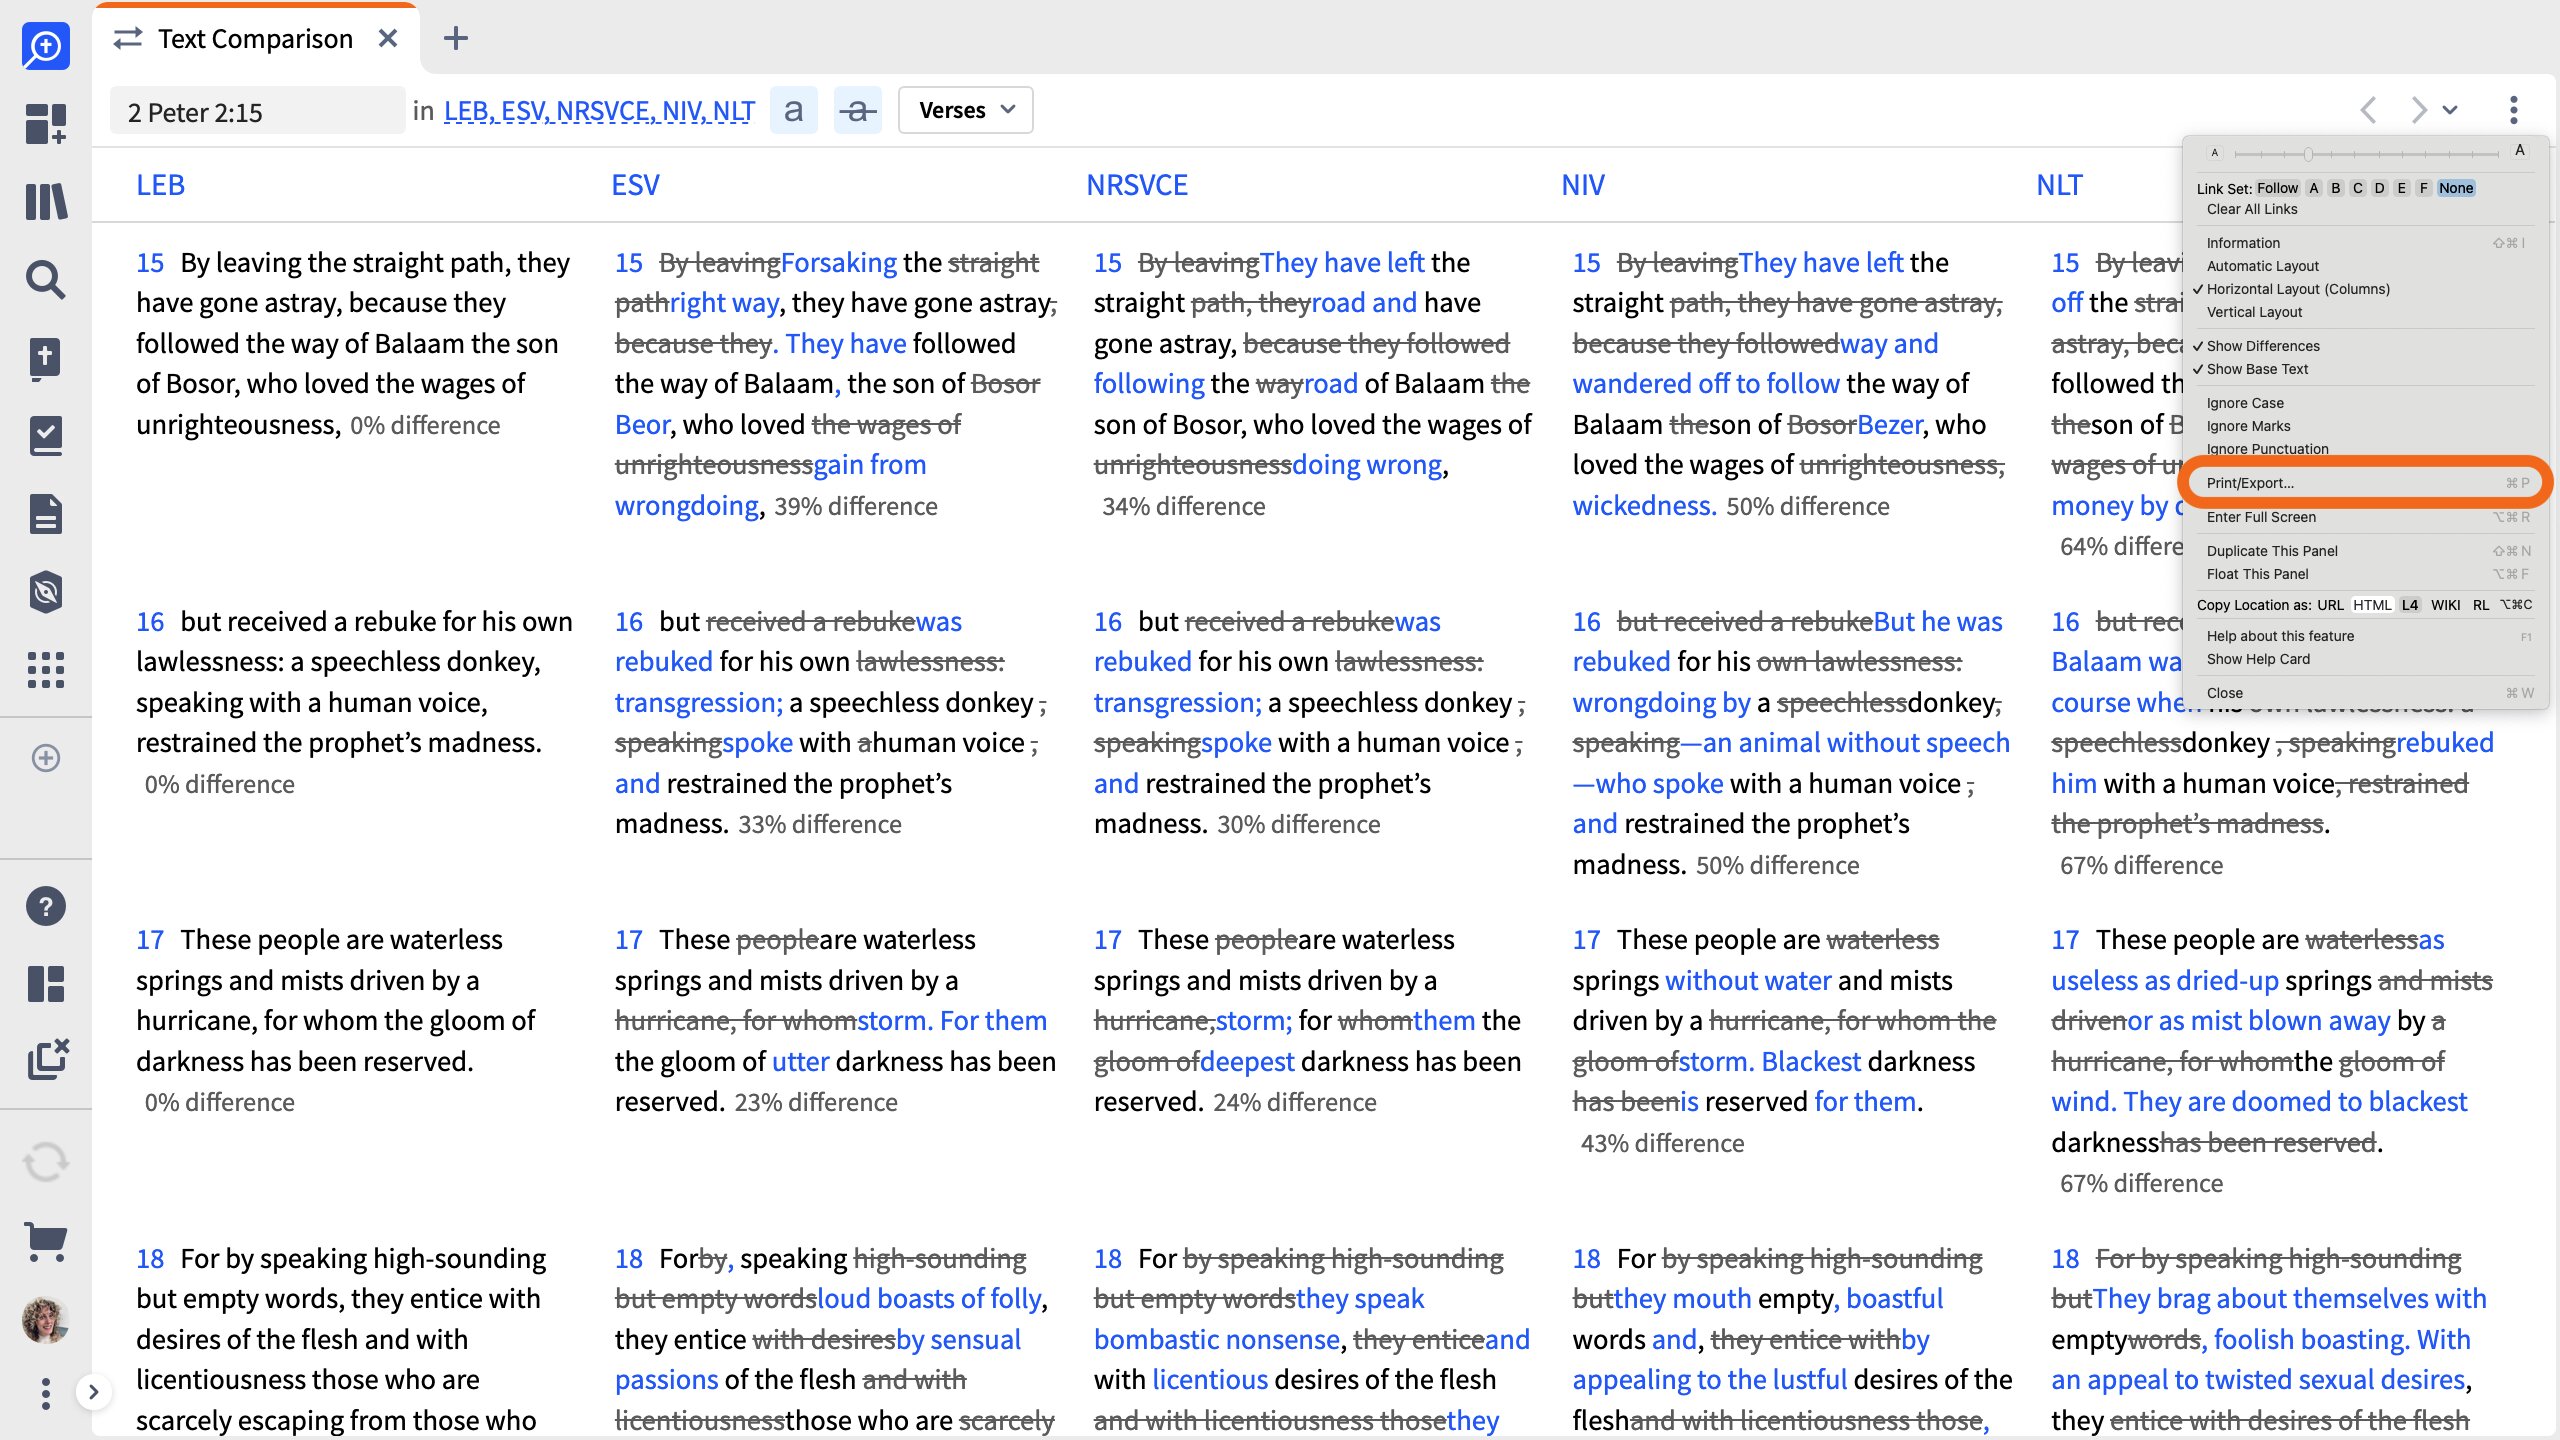The width and height of the screenshot is (2560, 1440).
Task: Open the Tools grid icon
Action: pyautogui.click(x=46, y=669)
